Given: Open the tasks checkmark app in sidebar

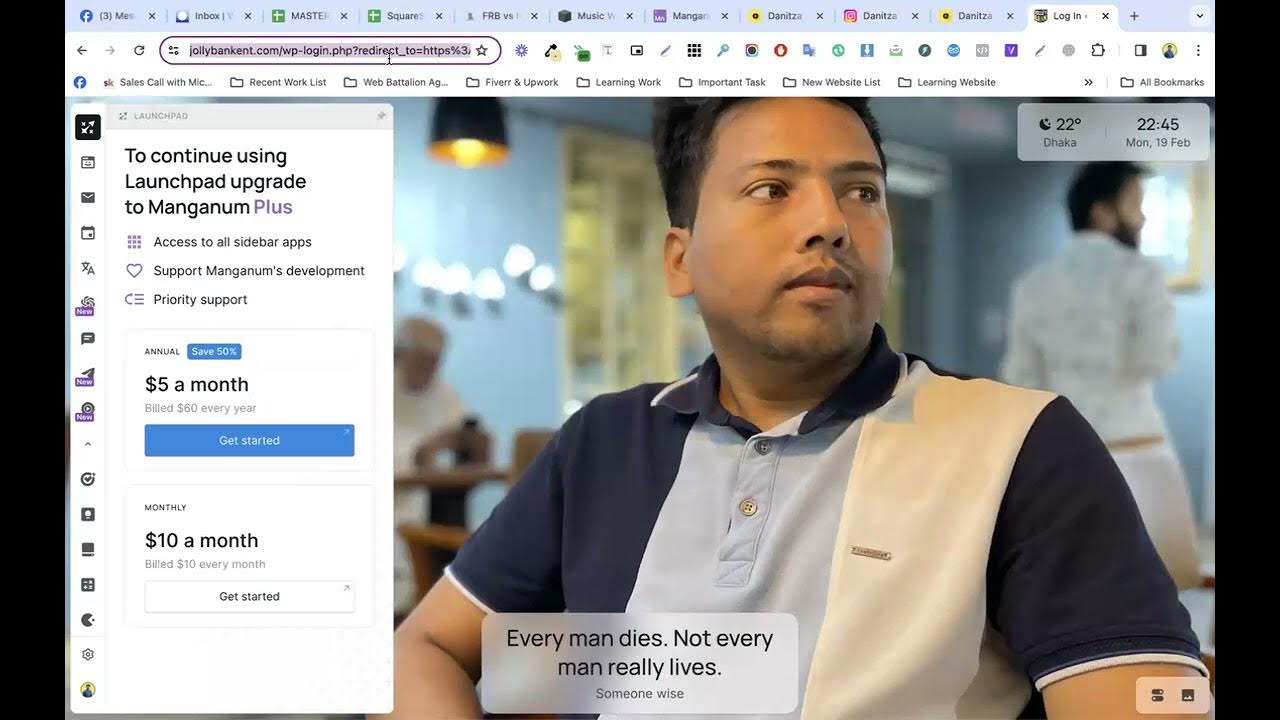Looking at the screenshot, I should pos(88,479).
